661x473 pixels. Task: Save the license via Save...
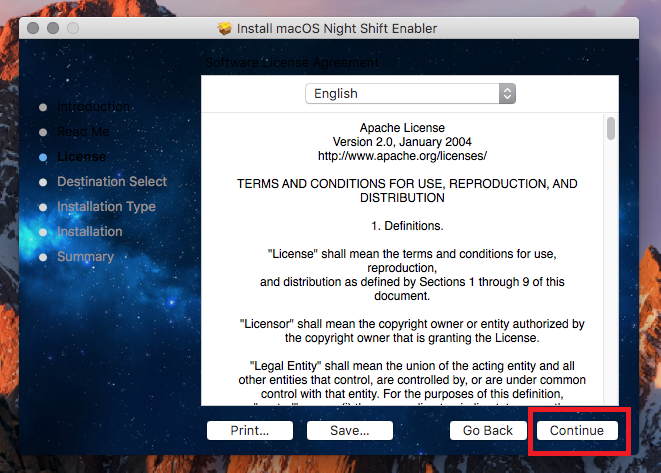(349, 430)
